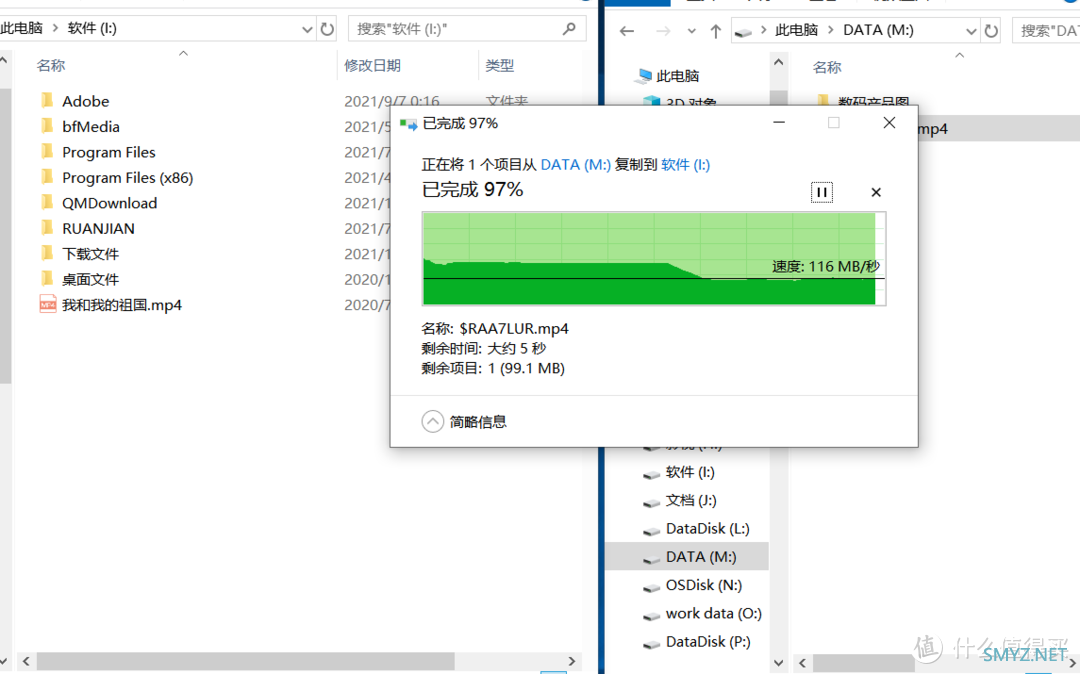The image size is (1080, 674).
Task: Select the RUANJIAN folder icon
Action: [x=48, y=228]
